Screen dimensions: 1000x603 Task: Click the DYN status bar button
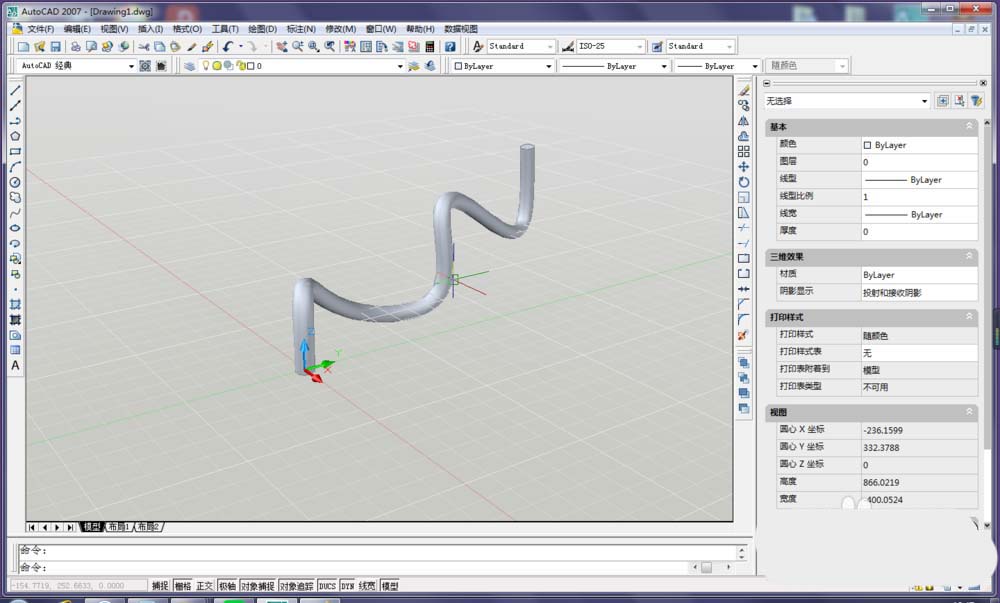[x=347, y=586]
